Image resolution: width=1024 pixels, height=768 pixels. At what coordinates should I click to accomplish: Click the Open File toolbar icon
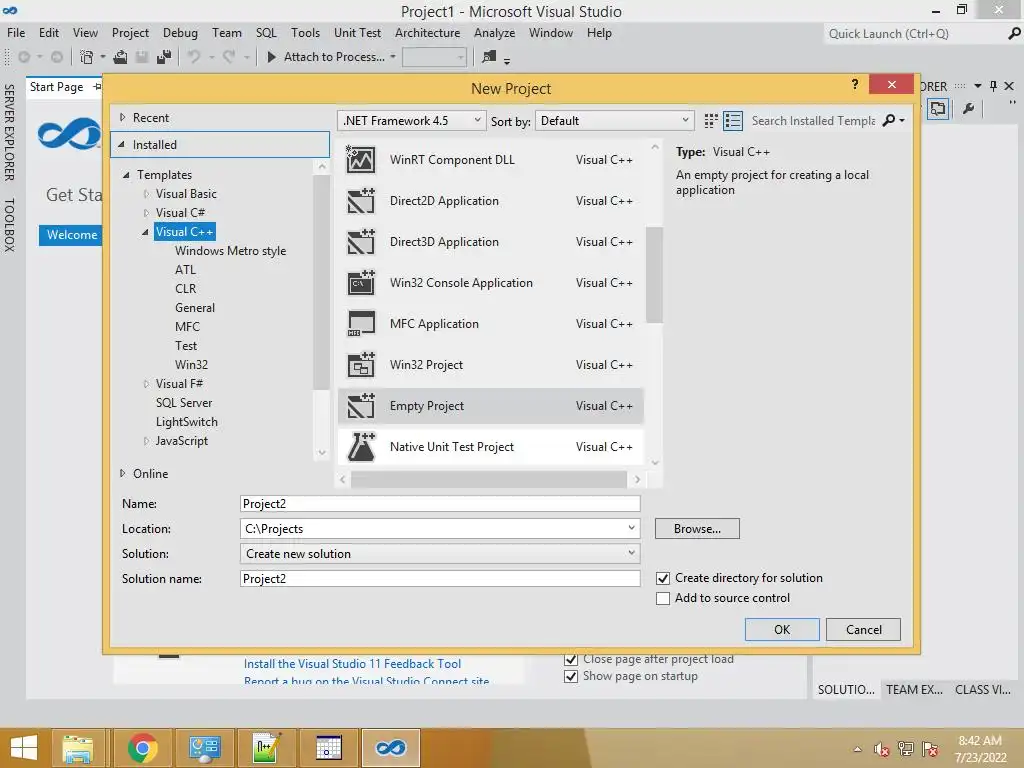(120, 57)
